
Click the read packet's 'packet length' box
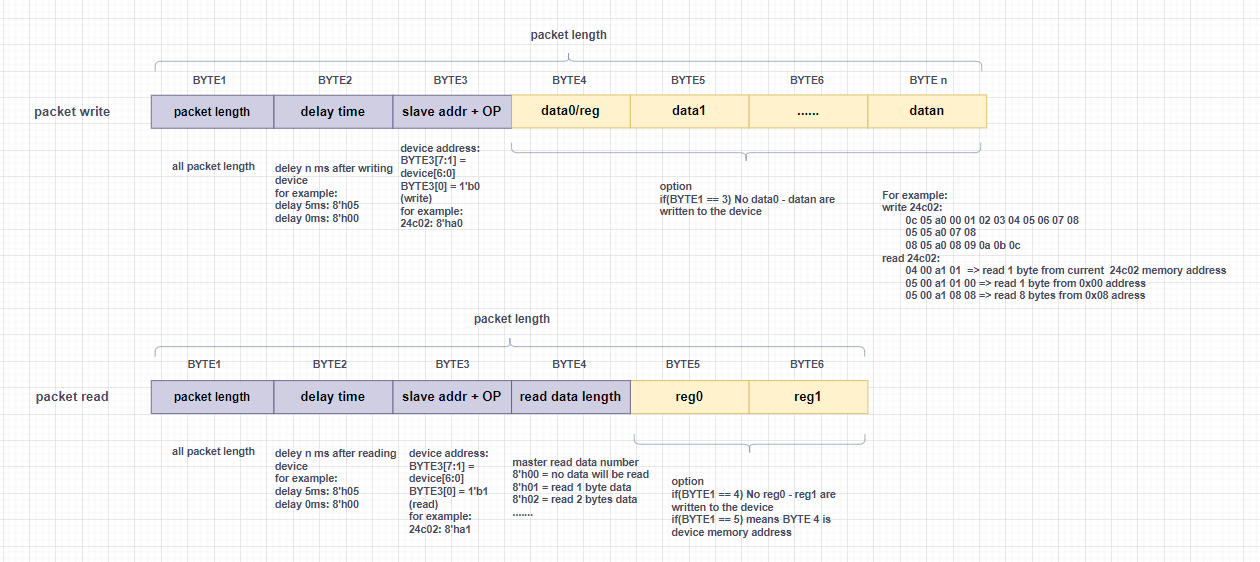point(212,397)
